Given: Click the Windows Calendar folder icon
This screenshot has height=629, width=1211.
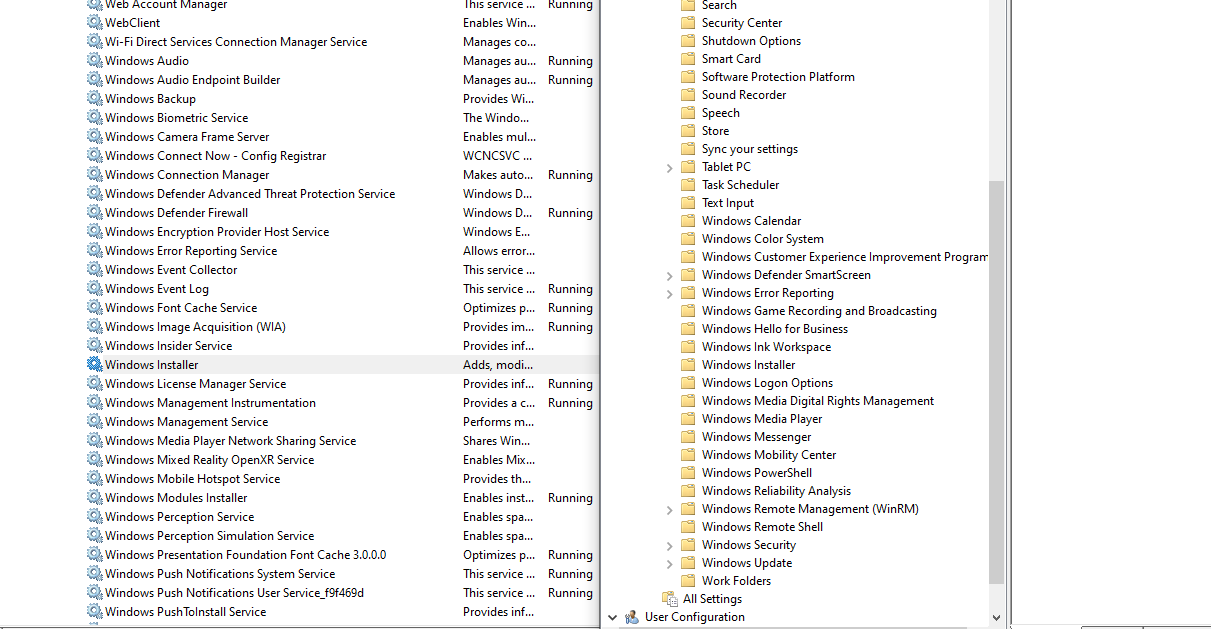Looking at the screenshot, I should [688, 221].
